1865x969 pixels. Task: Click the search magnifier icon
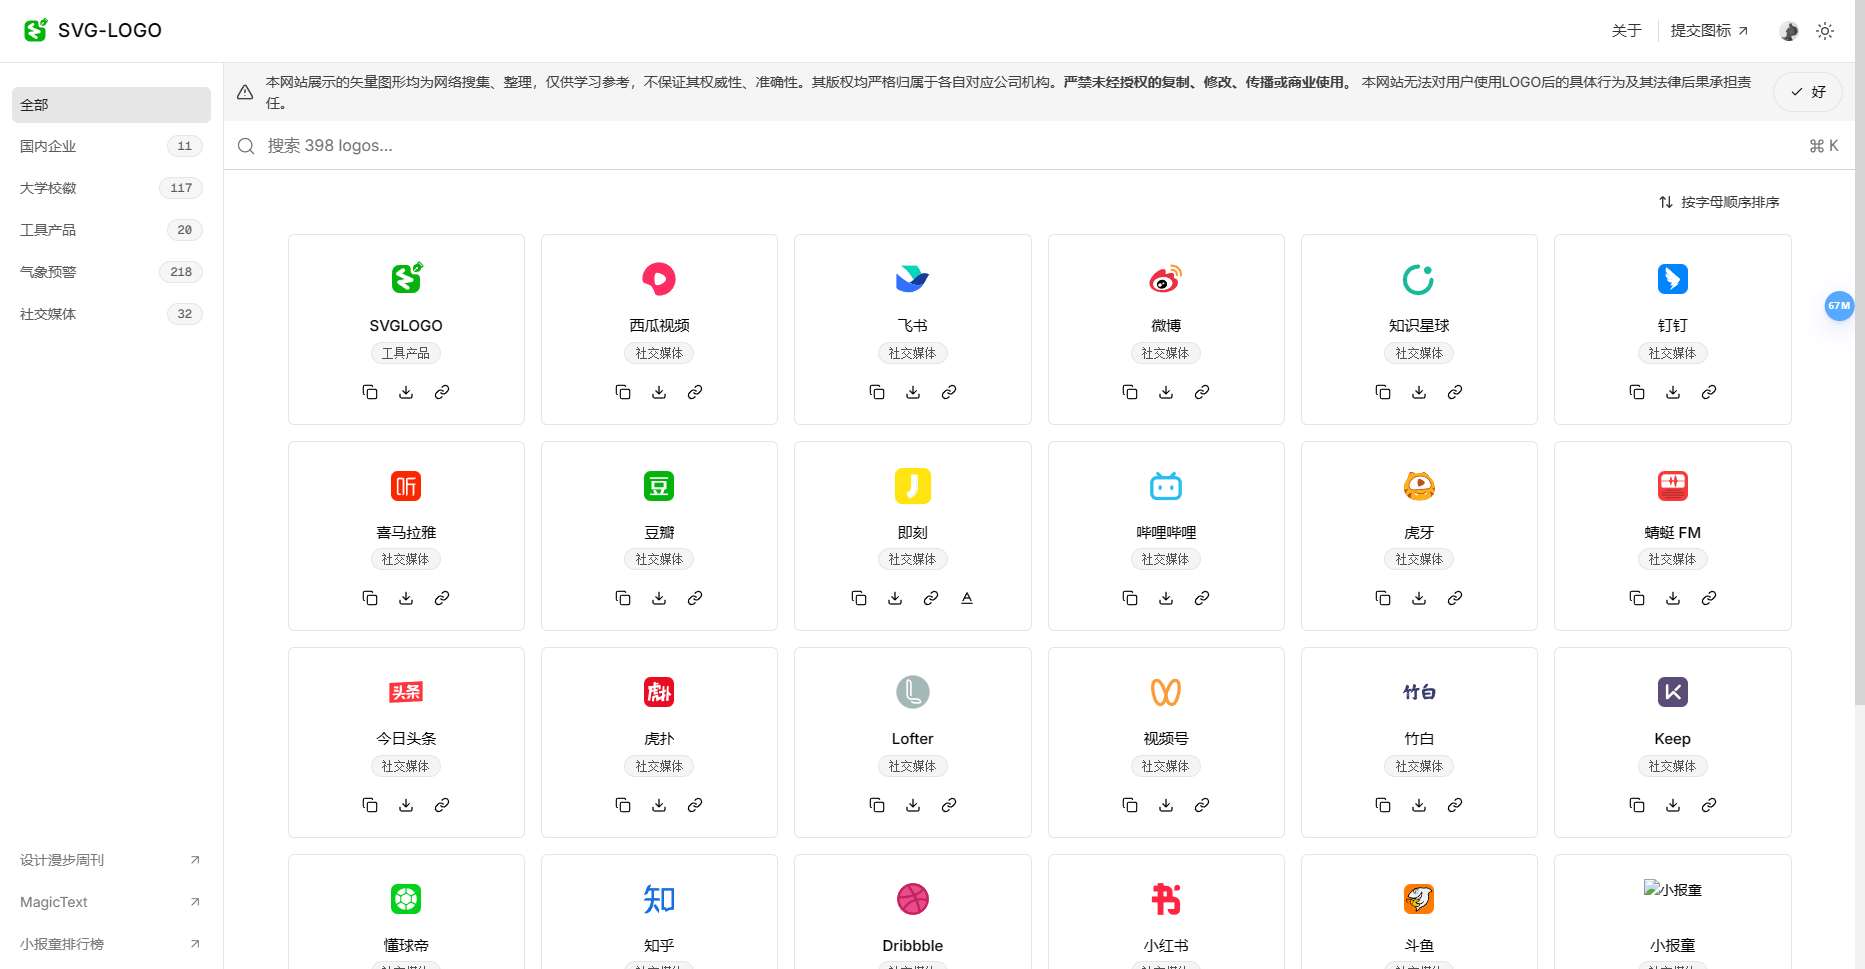click(246, 146)
